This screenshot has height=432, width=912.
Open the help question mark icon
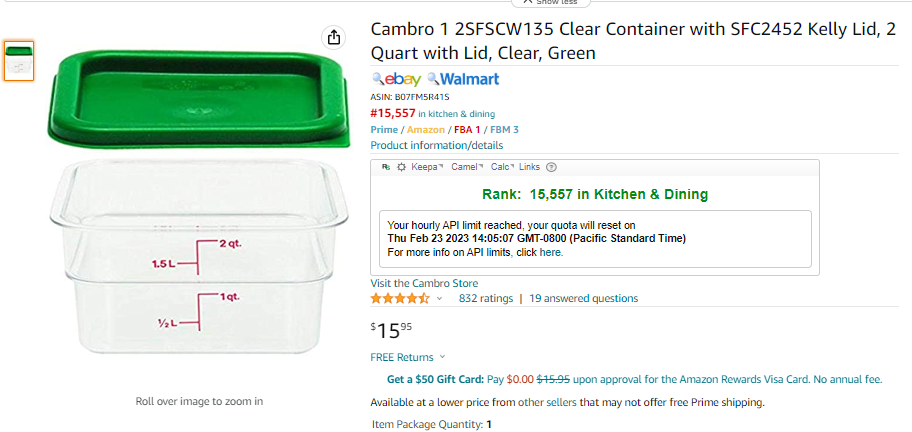pyautogui.click(x=551, y=167)
